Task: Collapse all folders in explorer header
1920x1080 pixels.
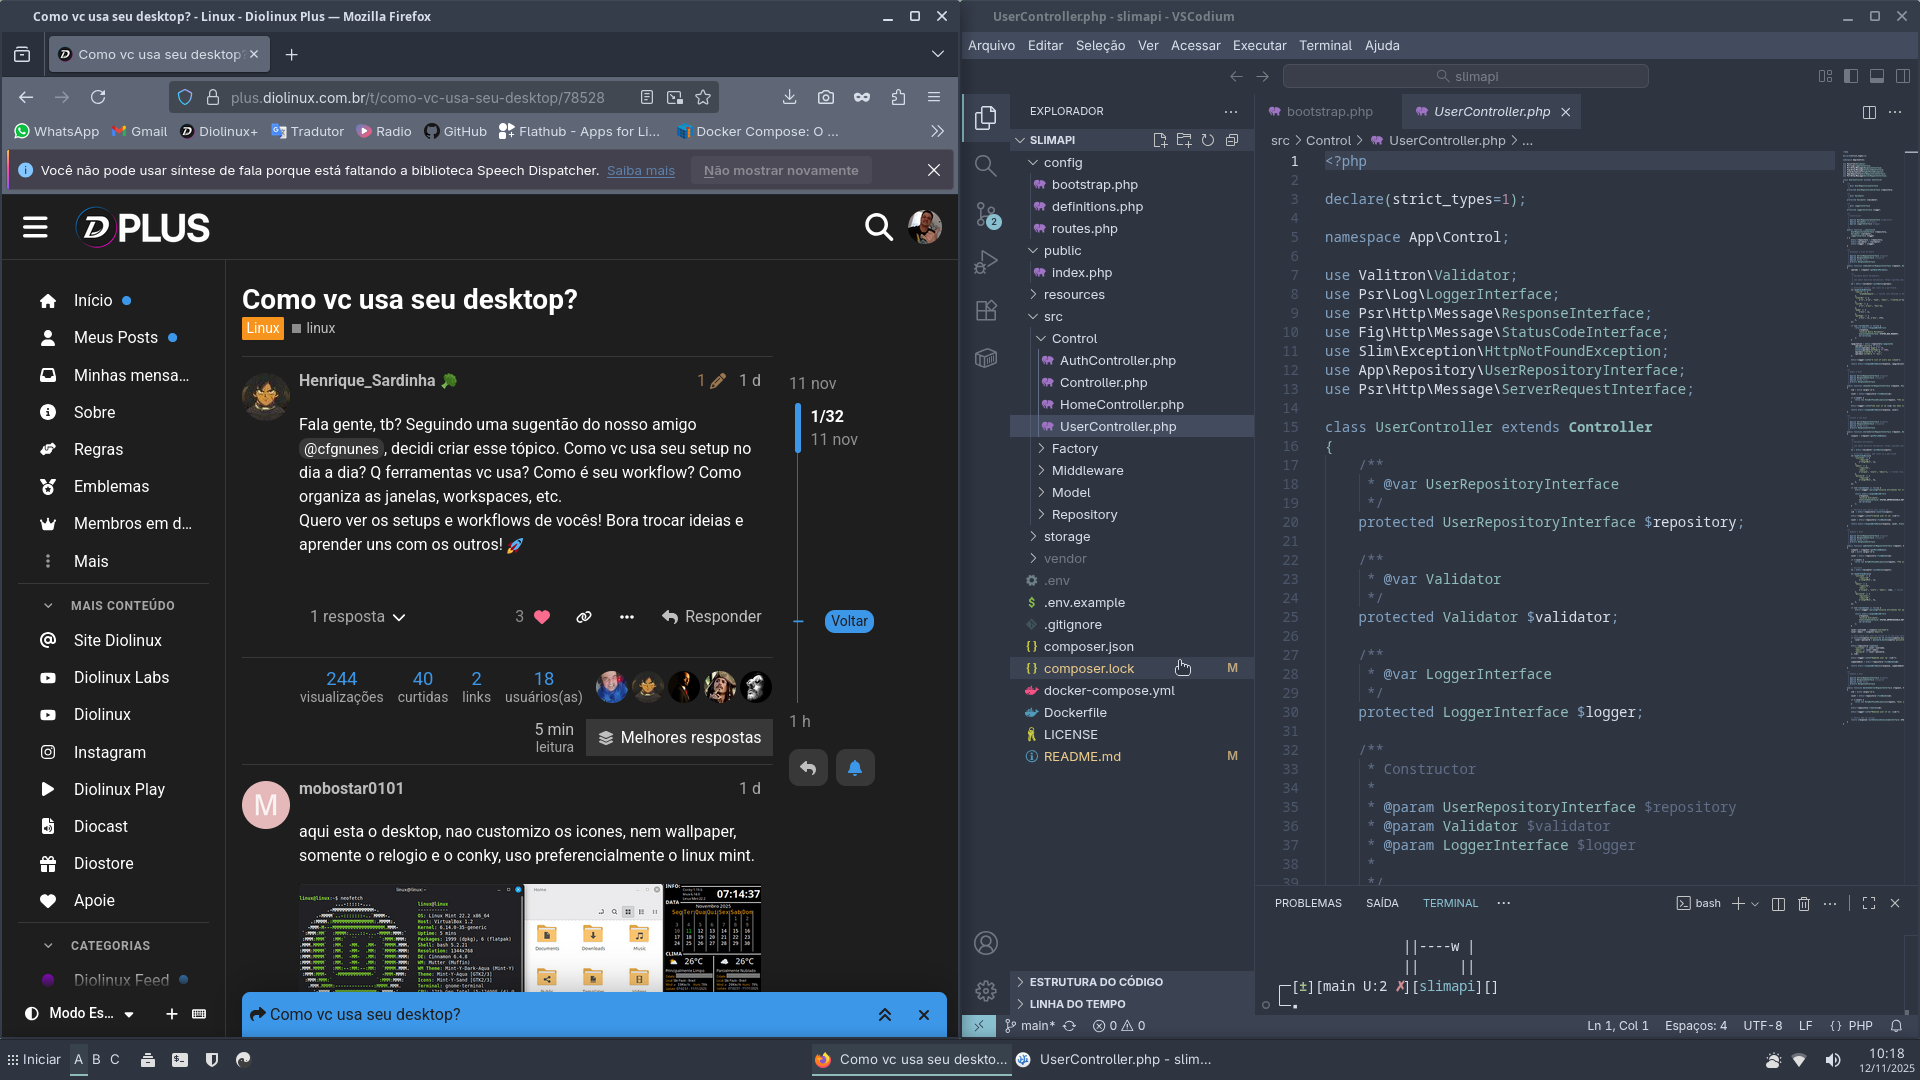Action: [1232, 140]
